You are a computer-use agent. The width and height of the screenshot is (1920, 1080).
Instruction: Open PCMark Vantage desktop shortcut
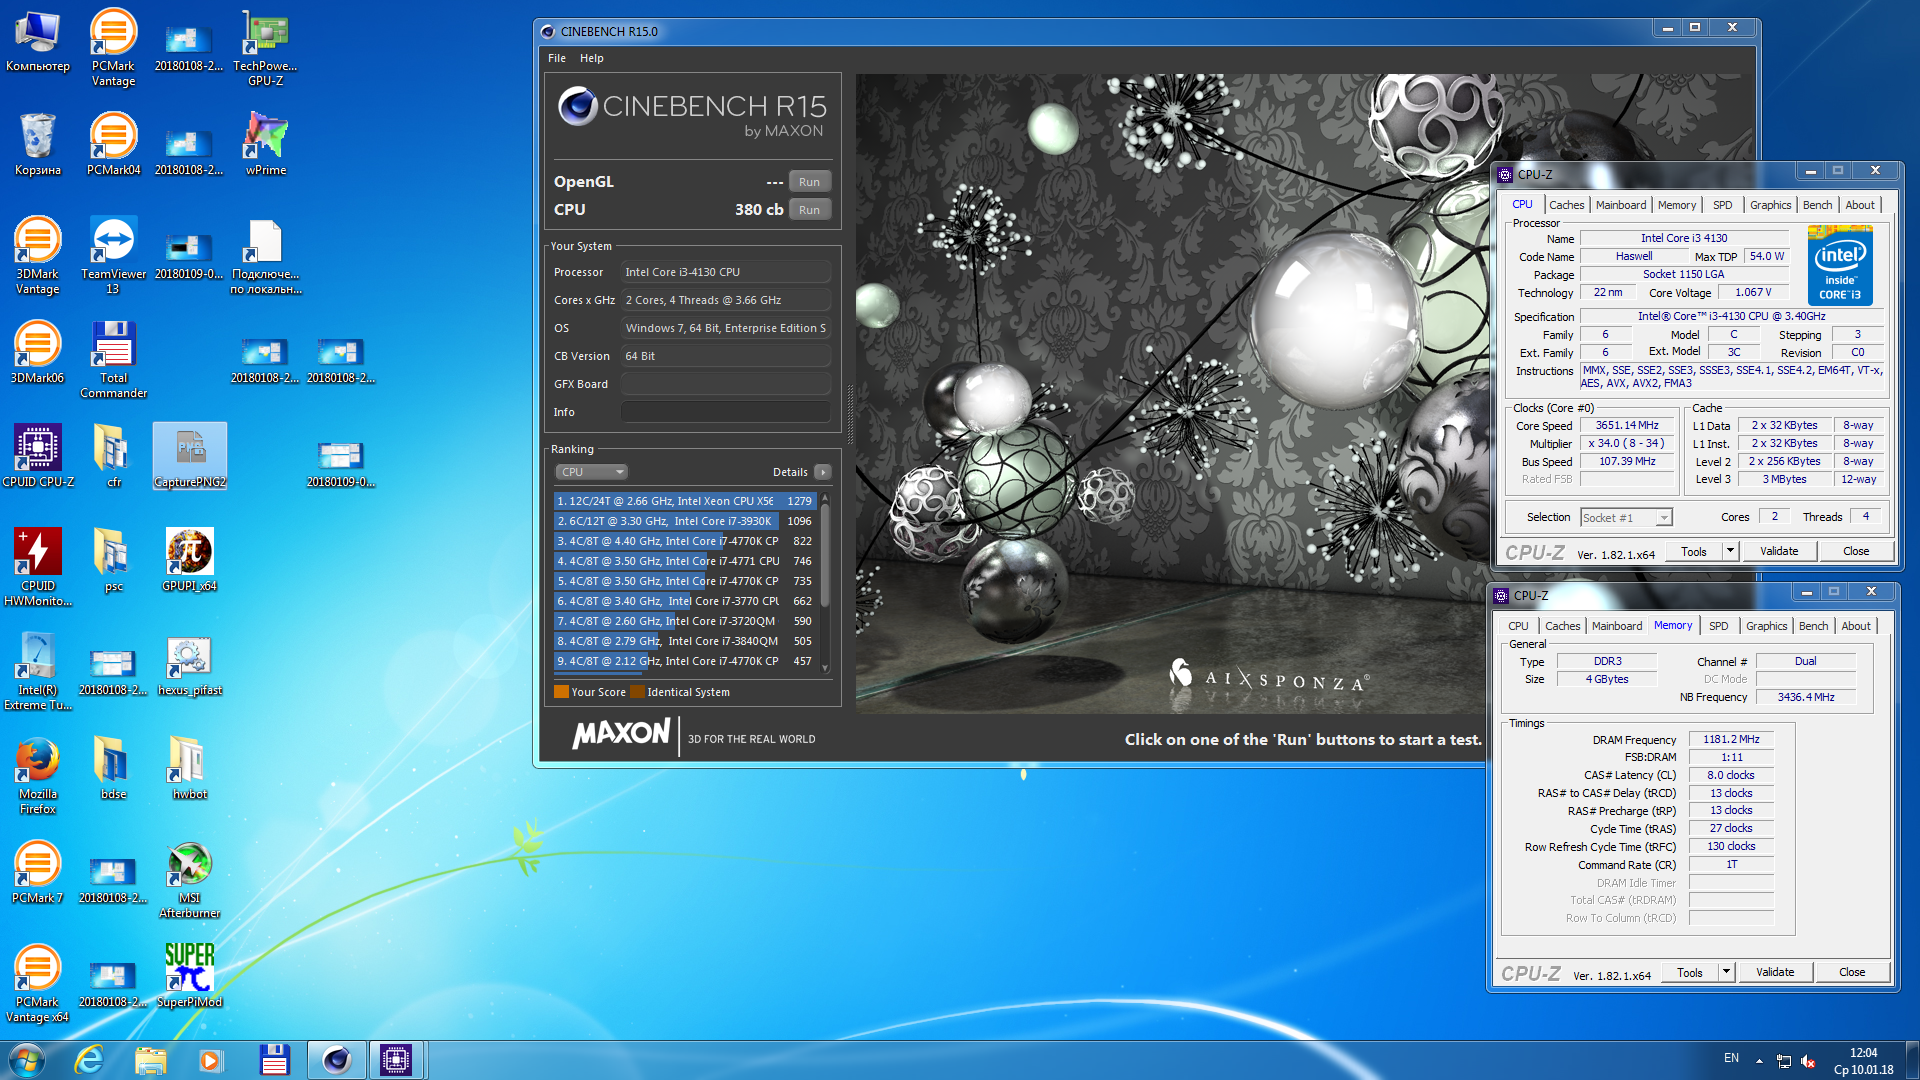(113, 48)
